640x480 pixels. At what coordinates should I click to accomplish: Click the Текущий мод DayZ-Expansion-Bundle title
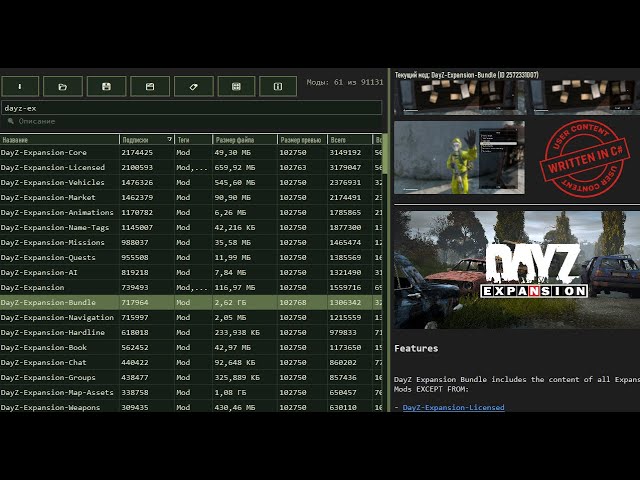tap(467, 75)
